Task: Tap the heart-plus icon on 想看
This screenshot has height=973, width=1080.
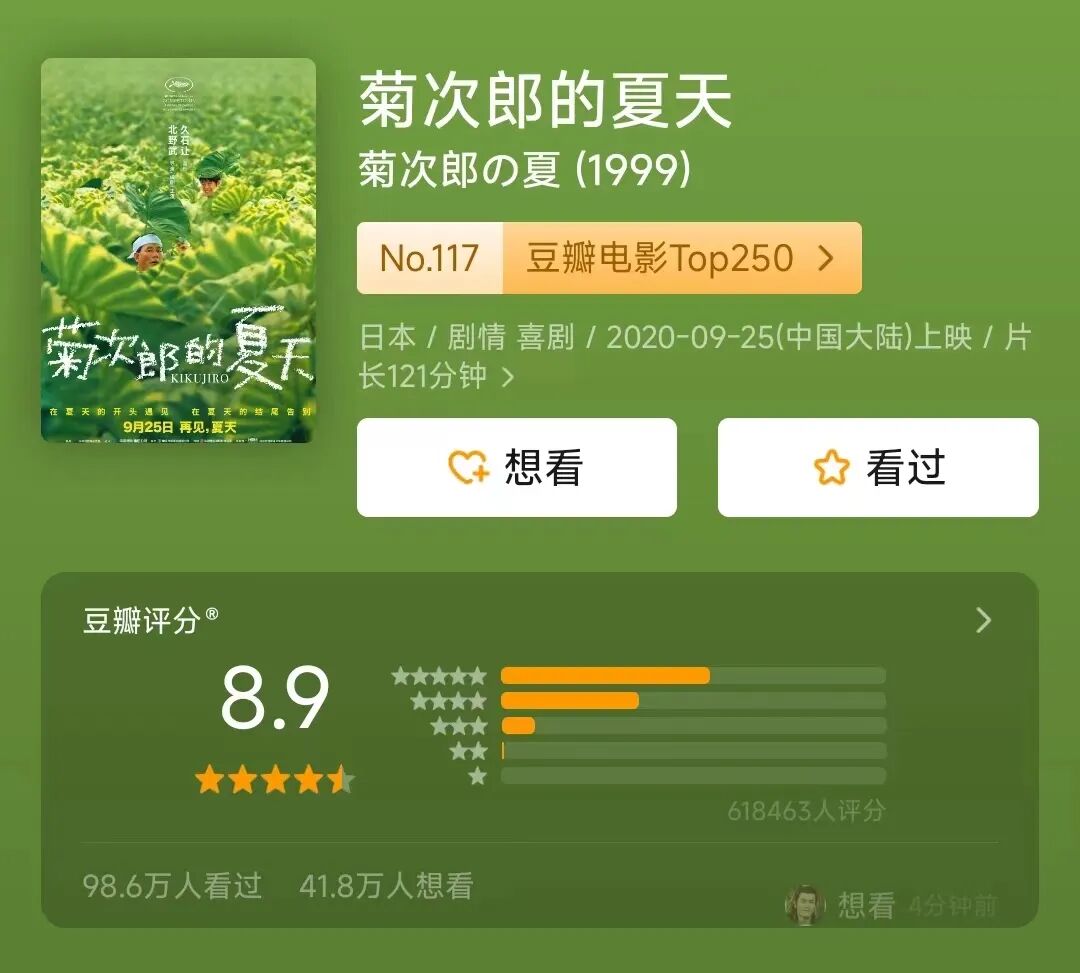Action: 468,467
